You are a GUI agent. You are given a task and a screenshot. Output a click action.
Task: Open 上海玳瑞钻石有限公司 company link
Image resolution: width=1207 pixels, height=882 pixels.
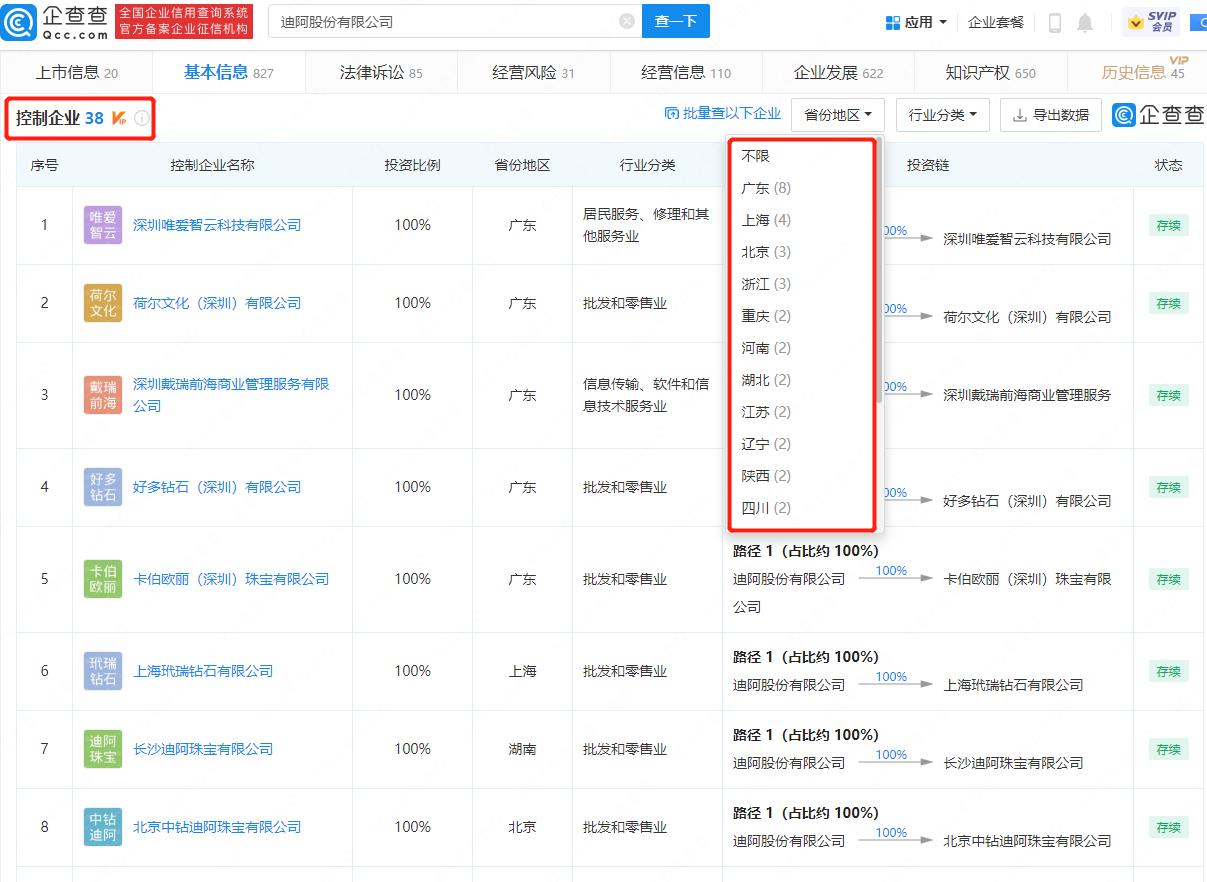point(203,671)
